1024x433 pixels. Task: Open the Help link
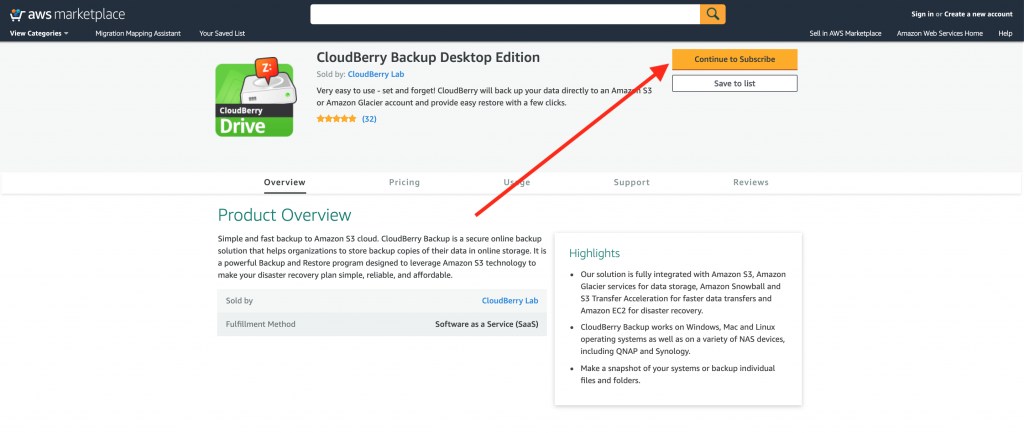(1005, 33)
